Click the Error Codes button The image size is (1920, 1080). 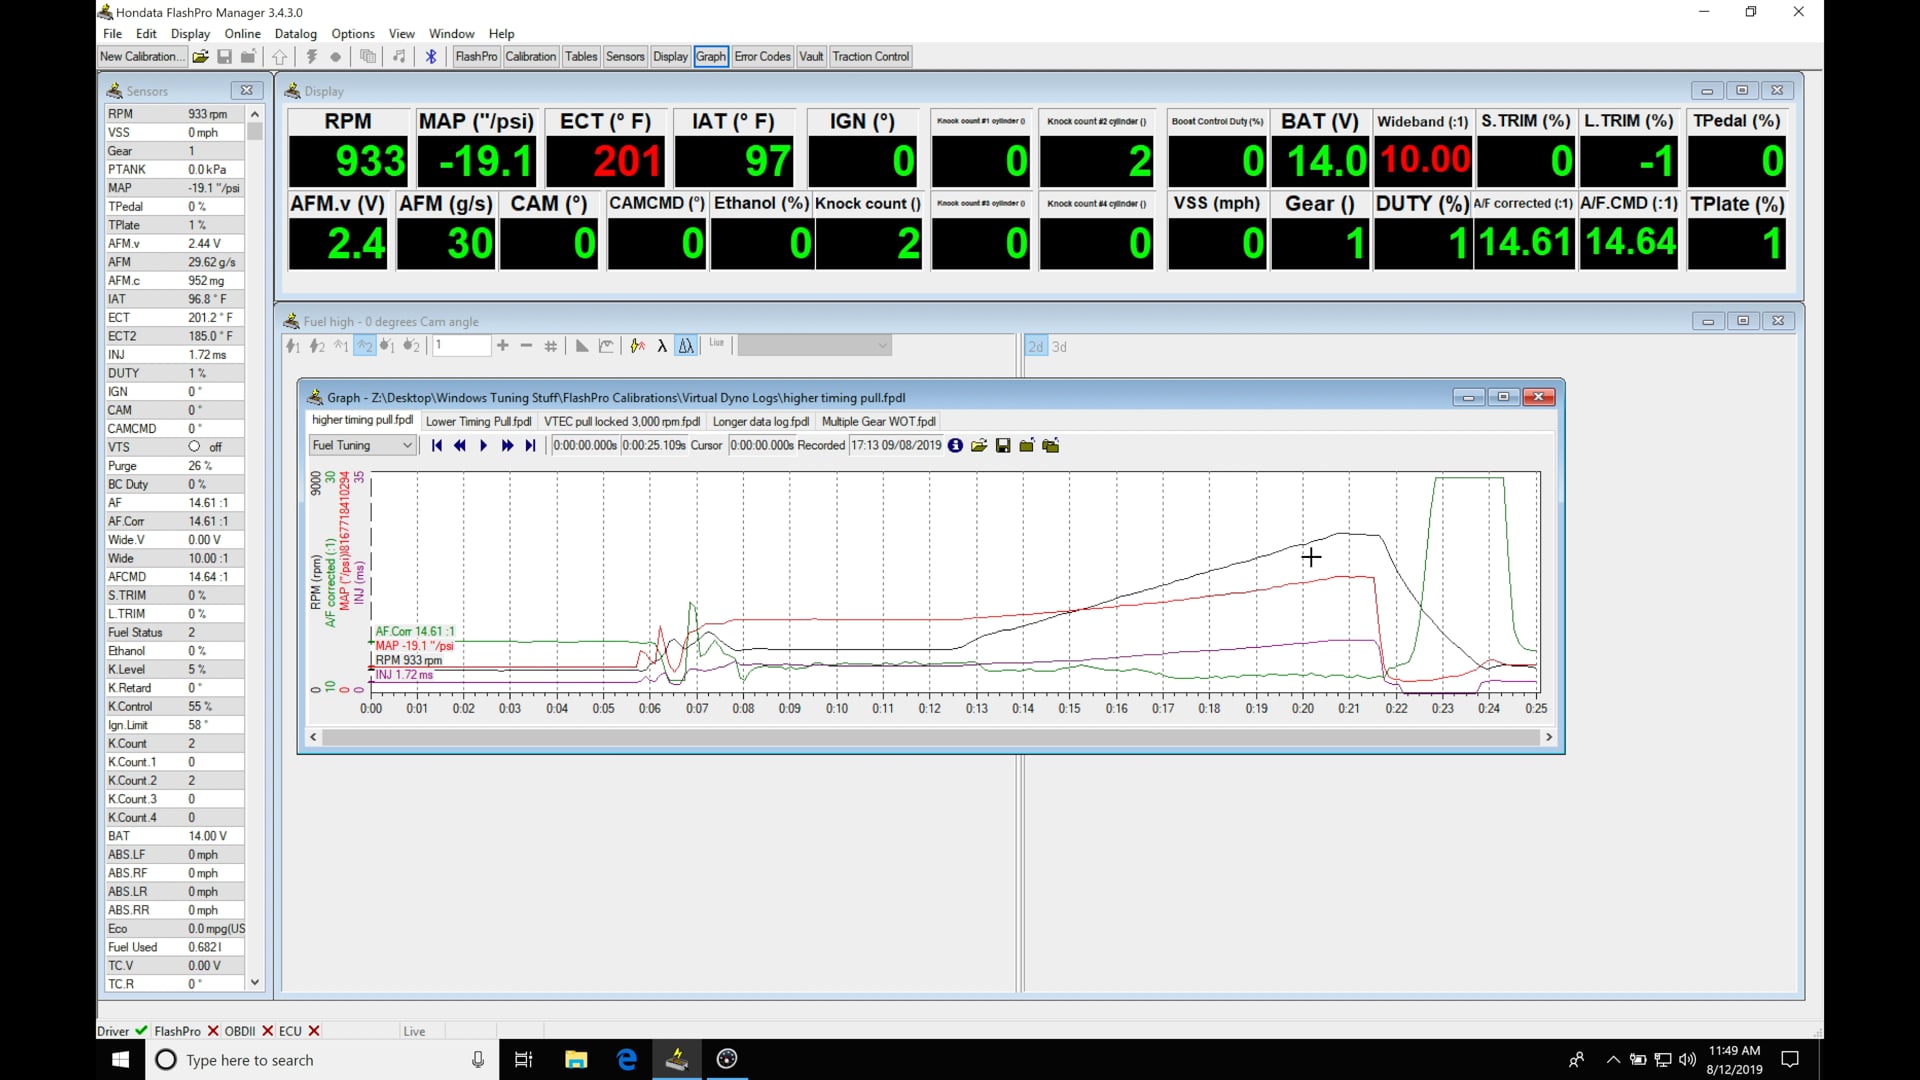[762, 57]
